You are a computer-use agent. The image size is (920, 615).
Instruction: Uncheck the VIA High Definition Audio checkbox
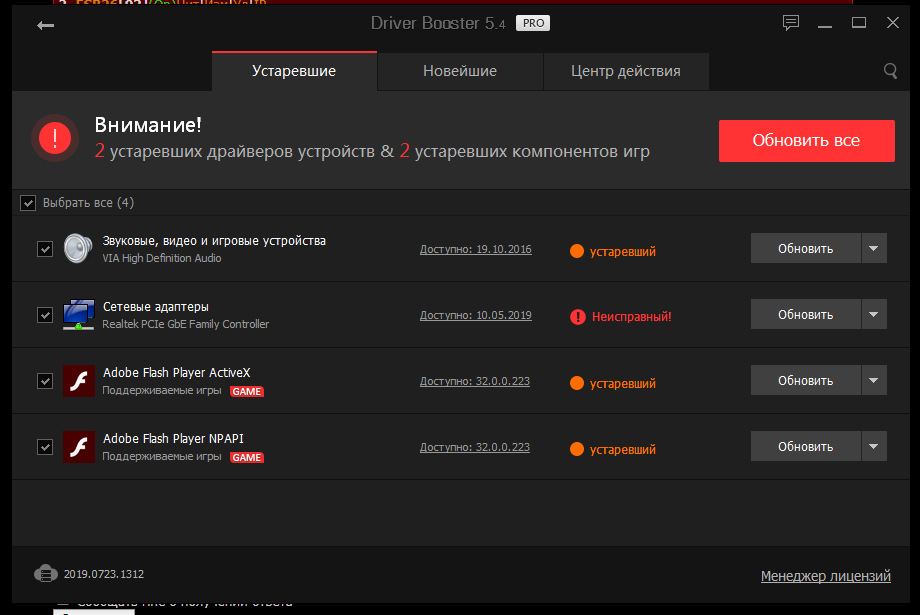(45, 249)
